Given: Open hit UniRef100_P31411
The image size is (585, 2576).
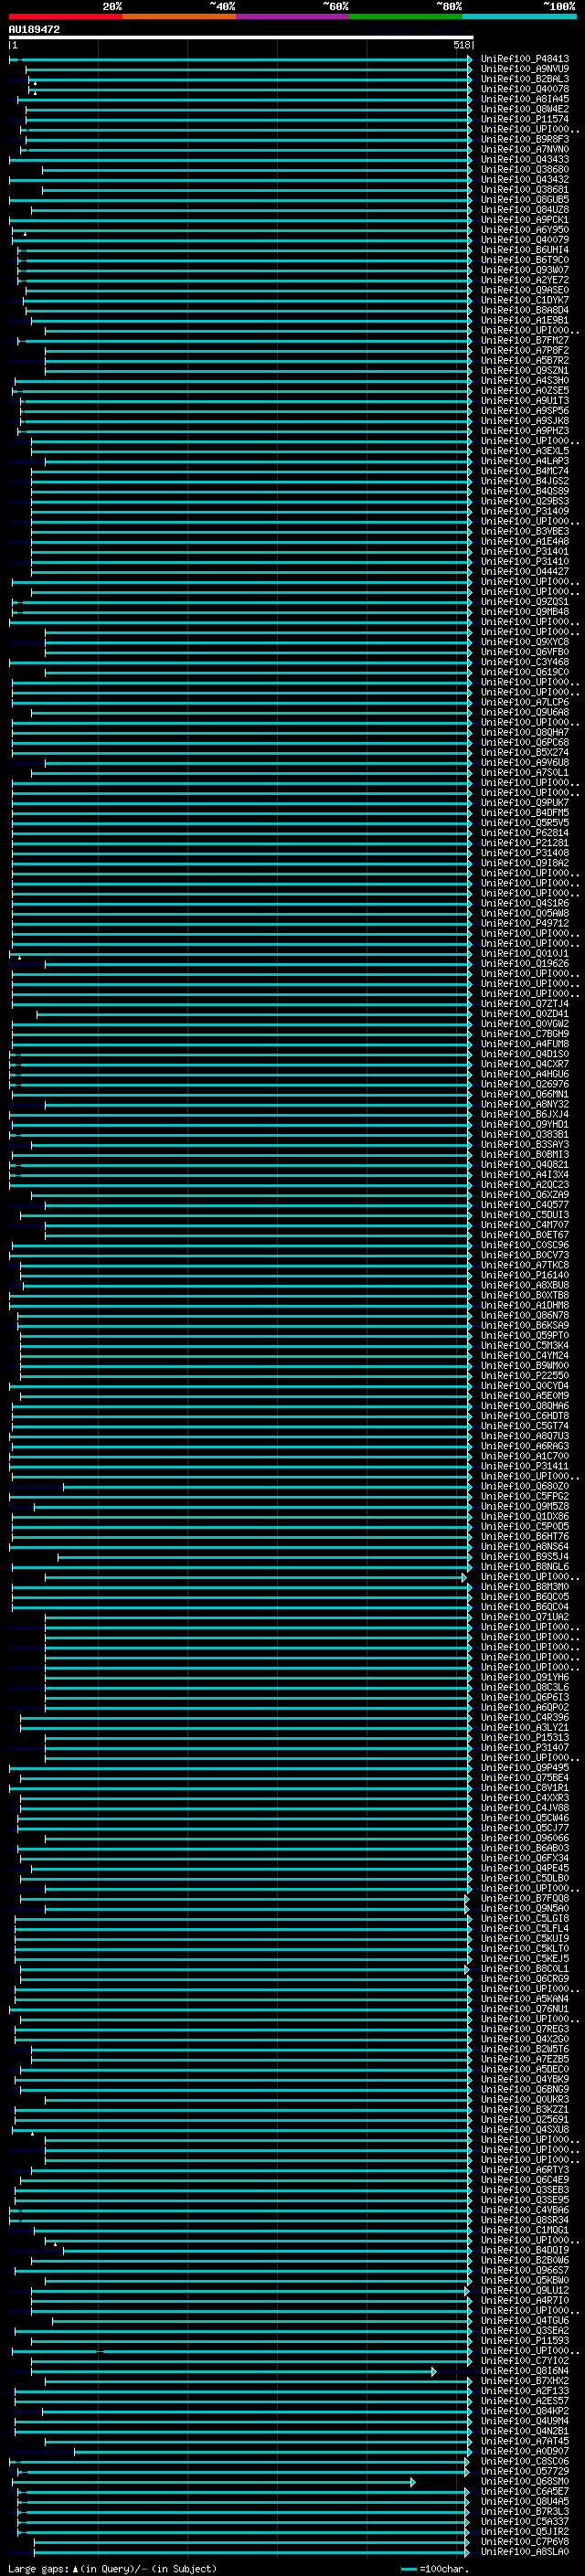Looking at the screenshot, I should pyautogui.click(x=525, y=1467).
